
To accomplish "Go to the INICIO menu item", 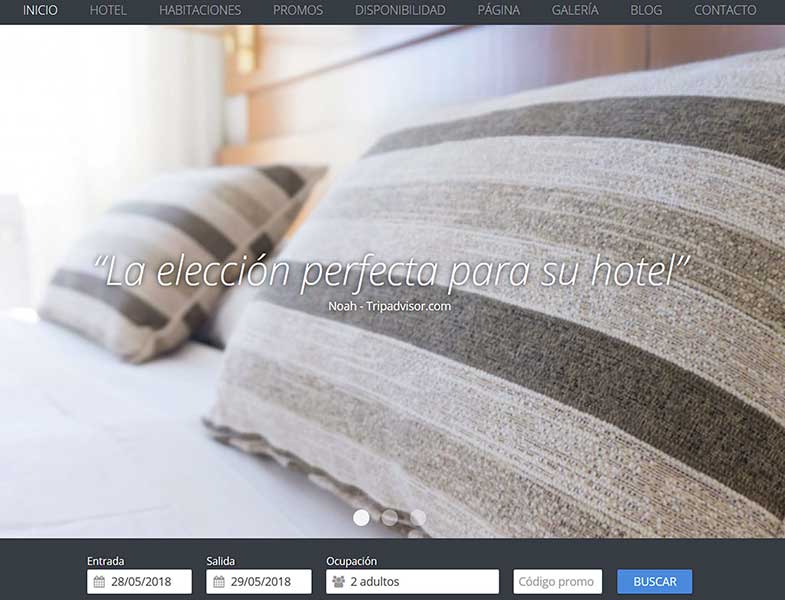I will coord(40,10).
